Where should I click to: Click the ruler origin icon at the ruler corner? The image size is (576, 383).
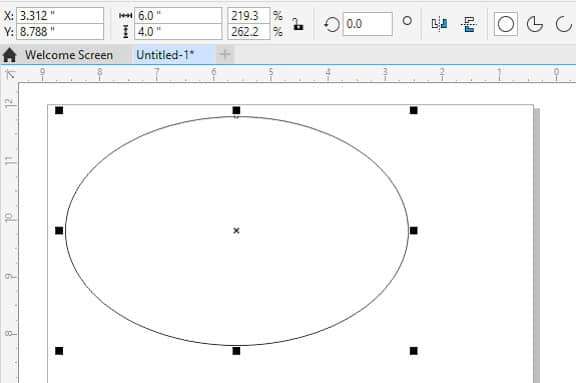(x=10, y=74)
